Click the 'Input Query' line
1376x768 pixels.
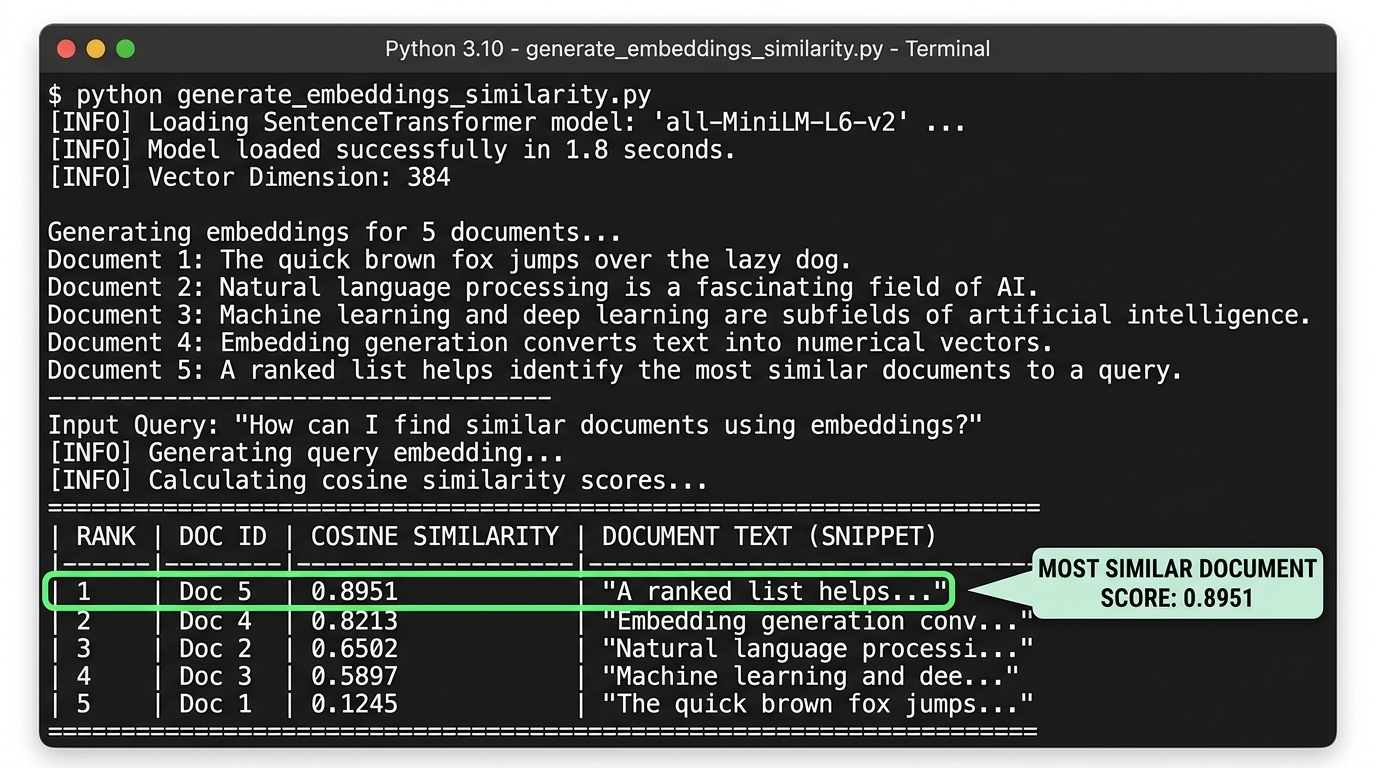click(515, 425)
